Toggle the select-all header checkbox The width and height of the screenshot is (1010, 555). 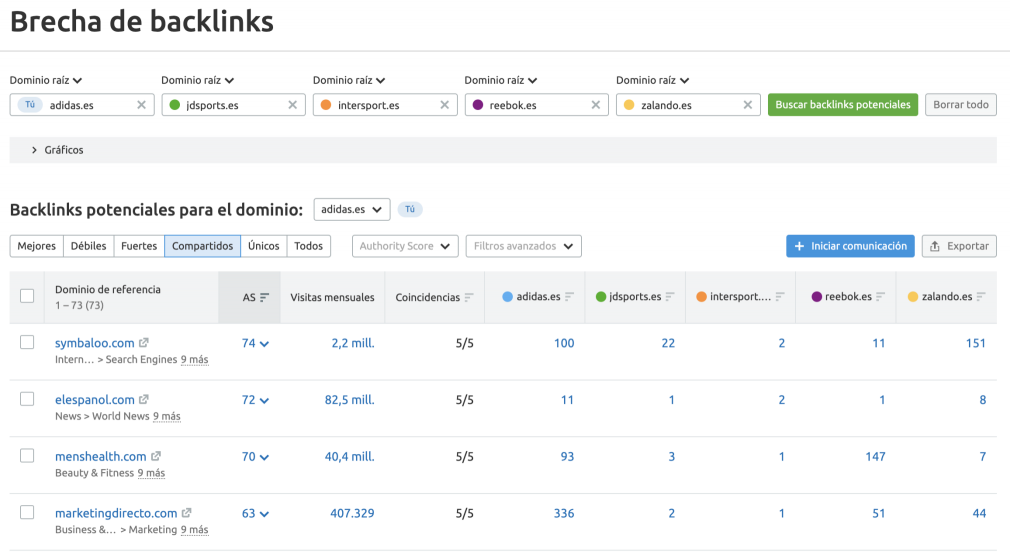pyautogui.click(x=27, y=296)
